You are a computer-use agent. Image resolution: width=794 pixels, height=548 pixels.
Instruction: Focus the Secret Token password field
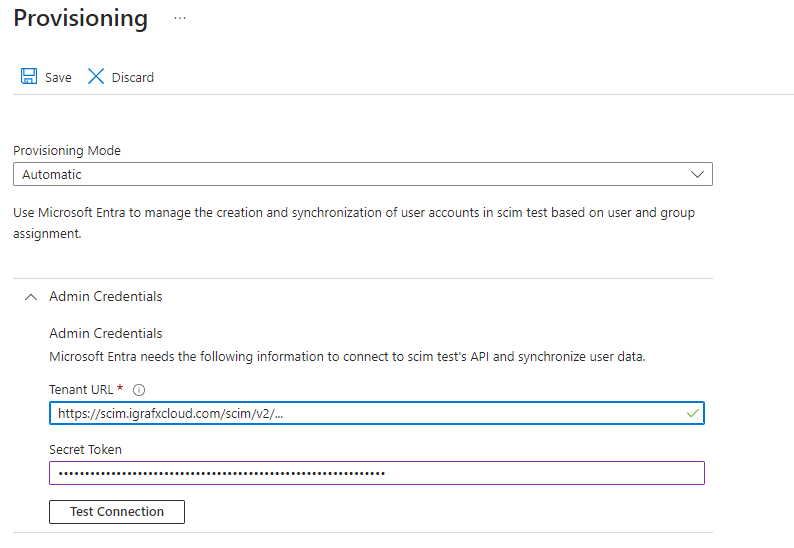click(x=376, y=473)
